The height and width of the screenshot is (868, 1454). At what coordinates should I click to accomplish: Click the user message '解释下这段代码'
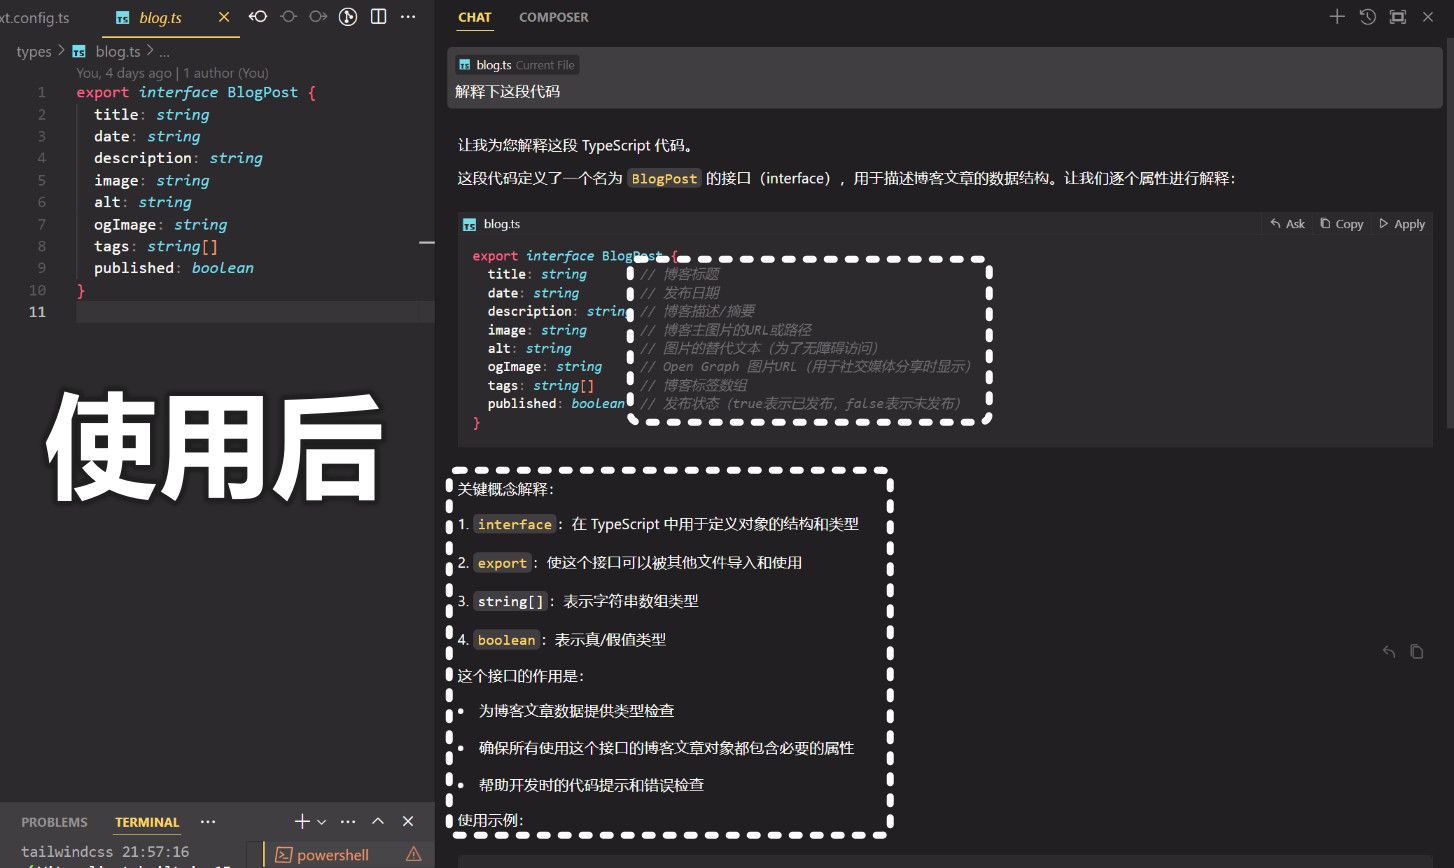(508, 91)
